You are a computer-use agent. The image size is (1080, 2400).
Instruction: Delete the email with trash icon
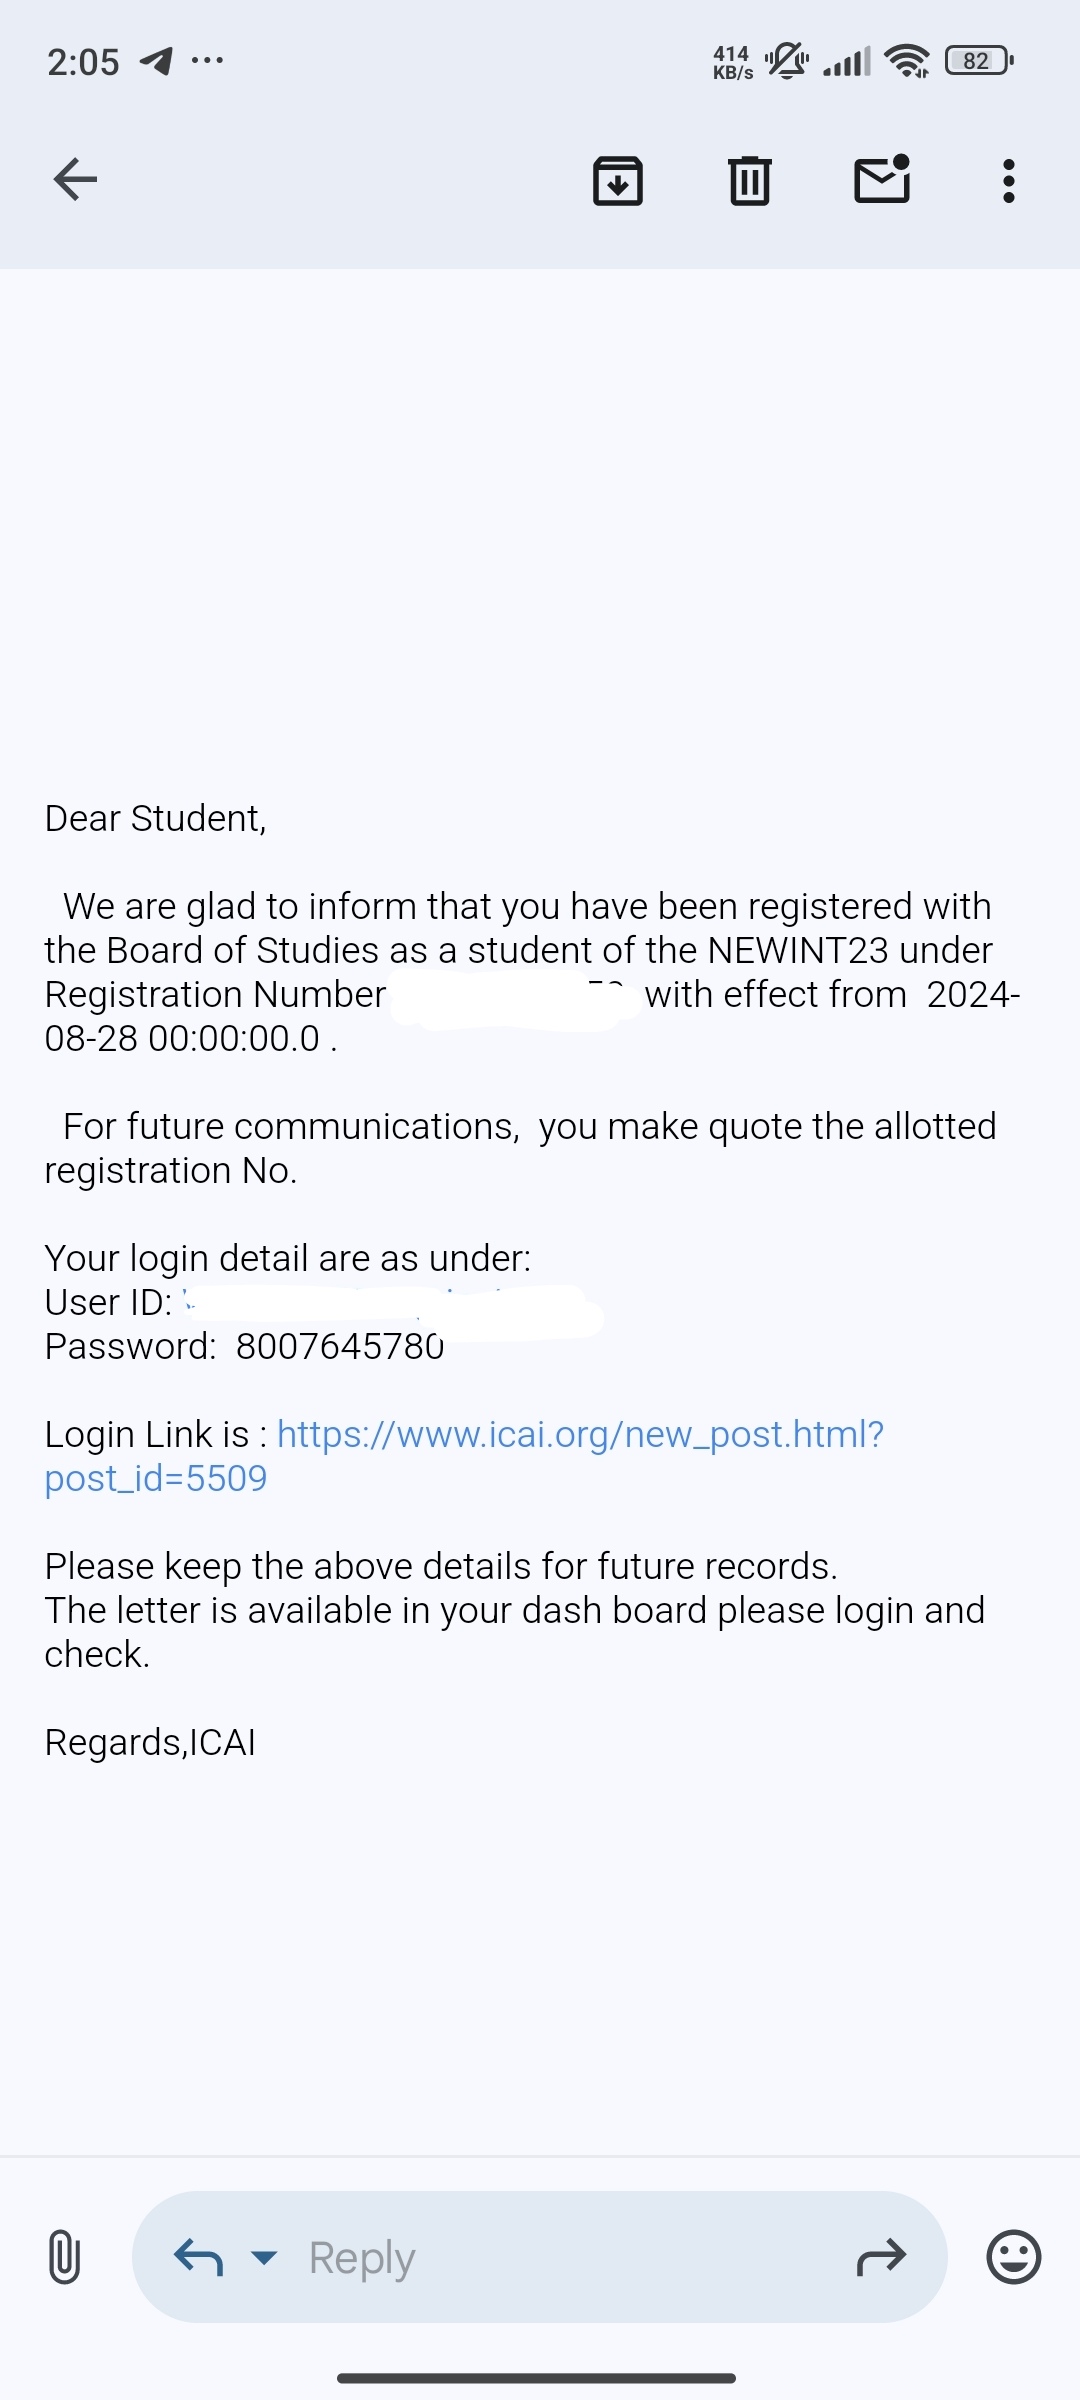tap(749, 181)
